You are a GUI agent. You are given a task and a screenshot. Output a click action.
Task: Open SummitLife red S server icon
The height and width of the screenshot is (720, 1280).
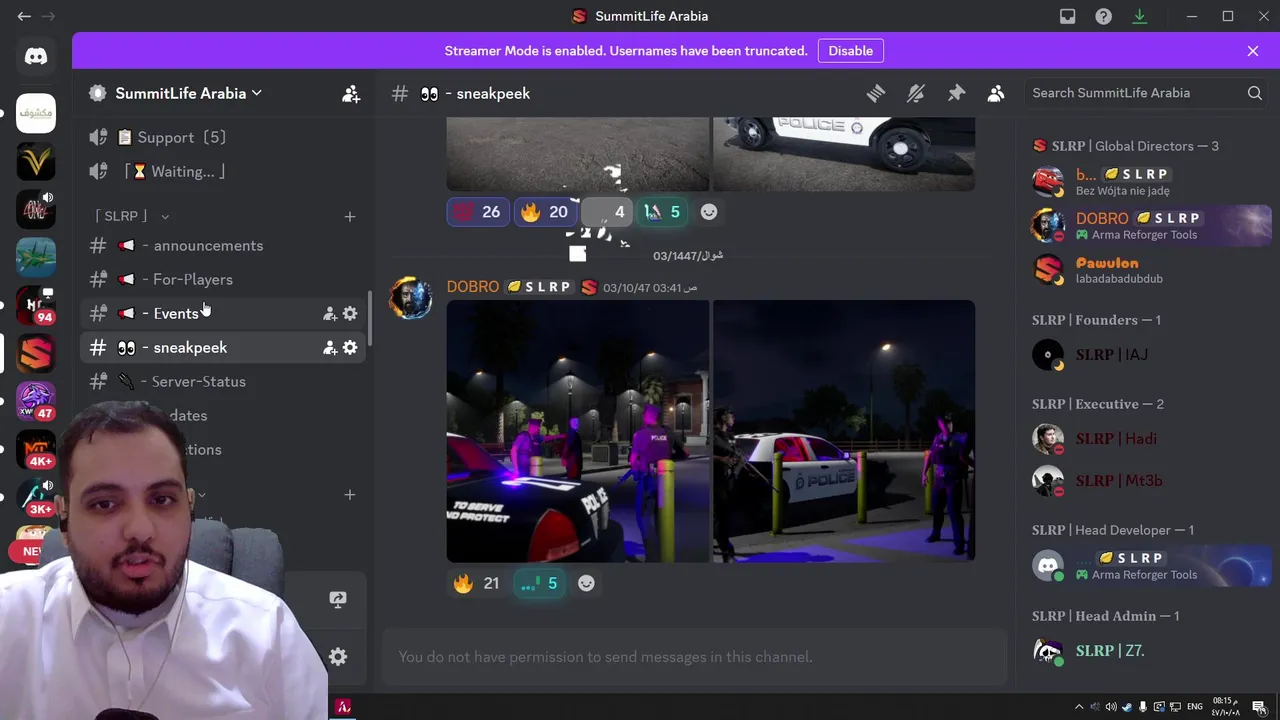pos(36,353)
